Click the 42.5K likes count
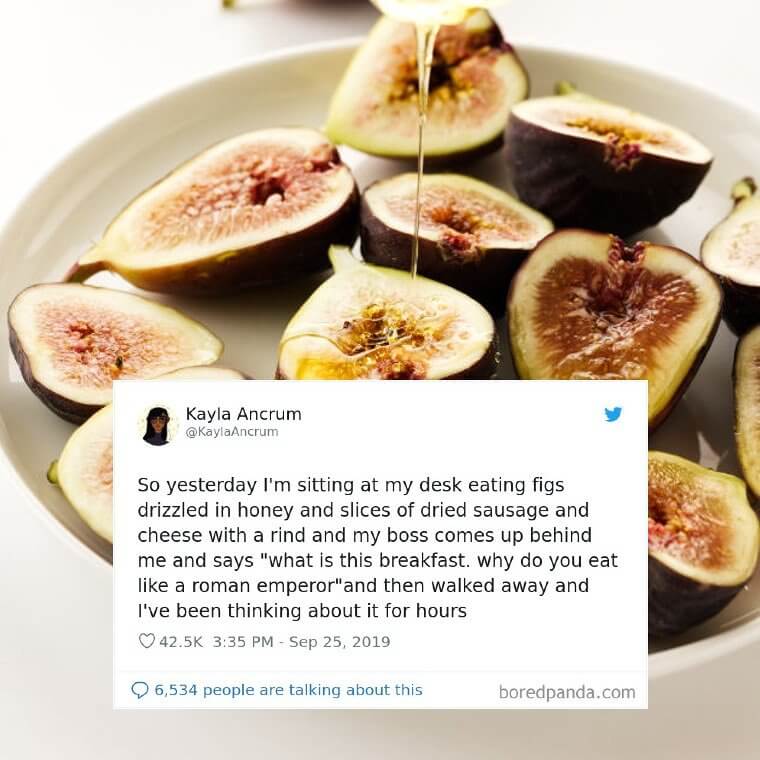760x760 pixels. (x=181, y=641)
